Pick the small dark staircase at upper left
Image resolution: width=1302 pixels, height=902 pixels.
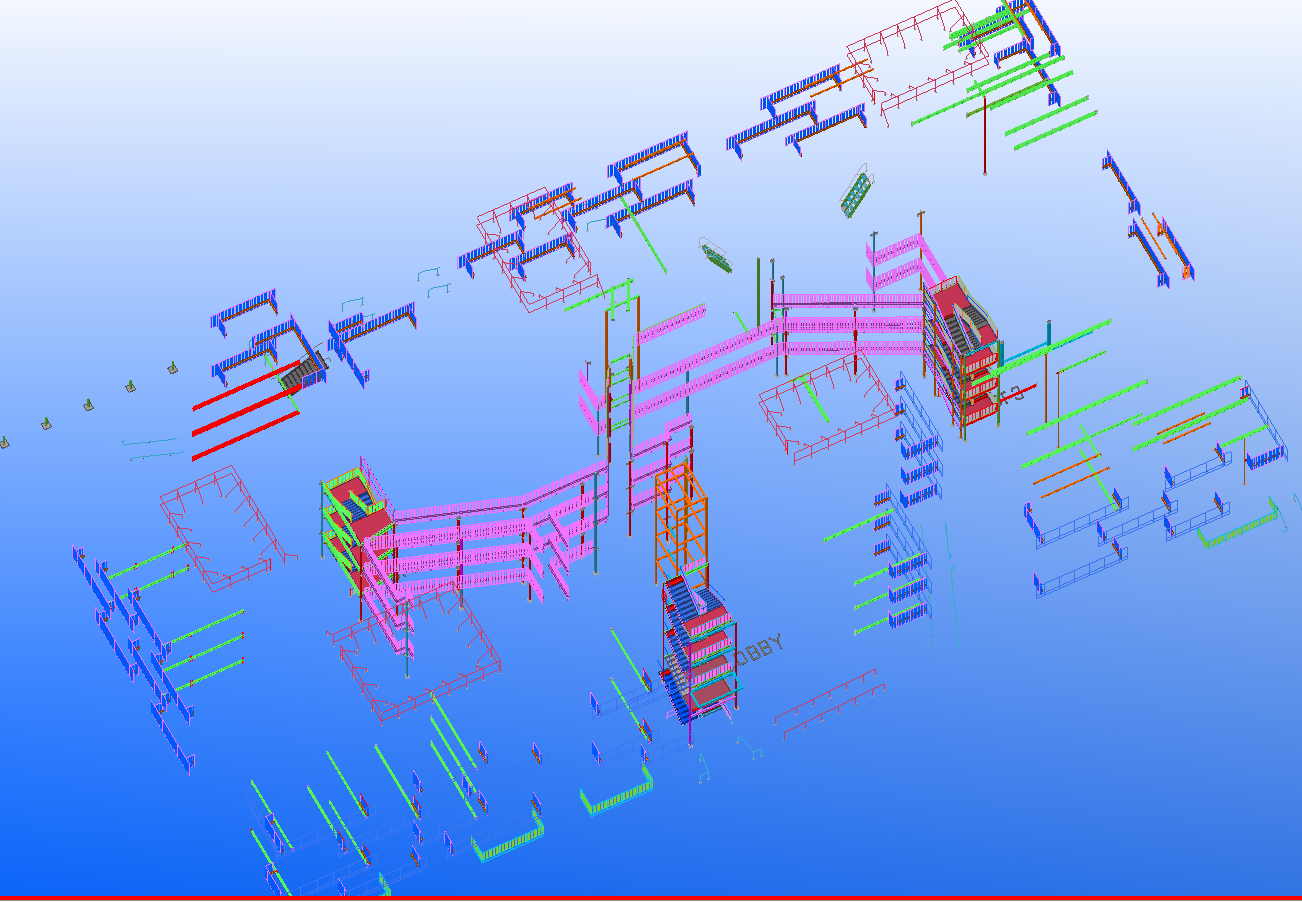pos(301,373)
